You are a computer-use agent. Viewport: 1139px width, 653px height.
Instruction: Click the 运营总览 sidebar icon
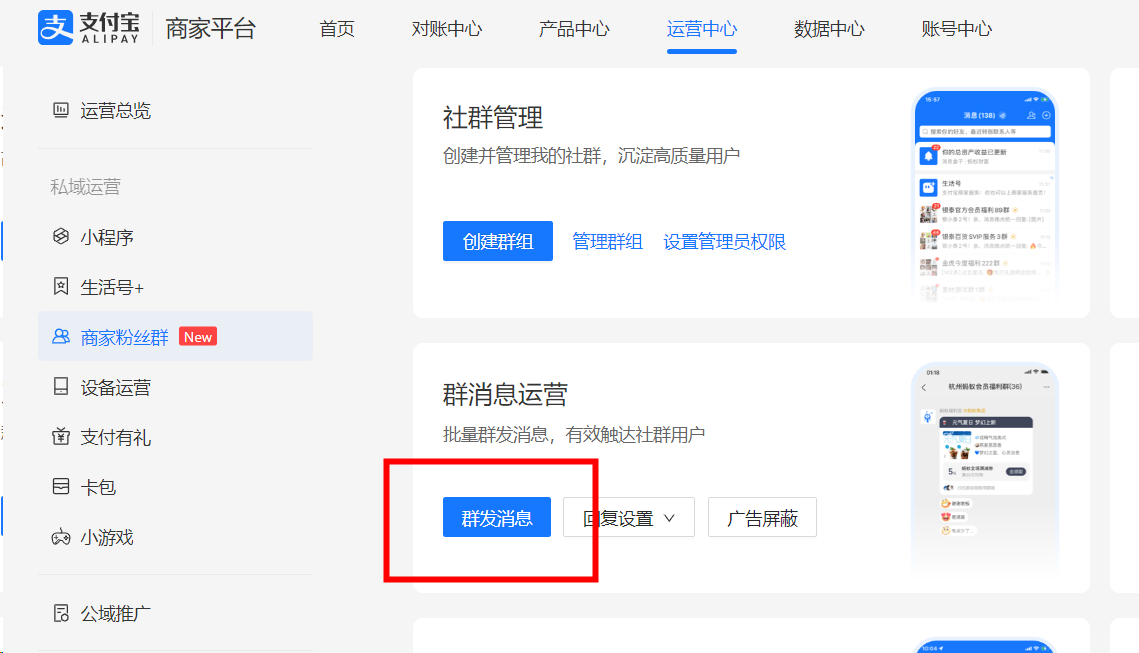[61, 111]
